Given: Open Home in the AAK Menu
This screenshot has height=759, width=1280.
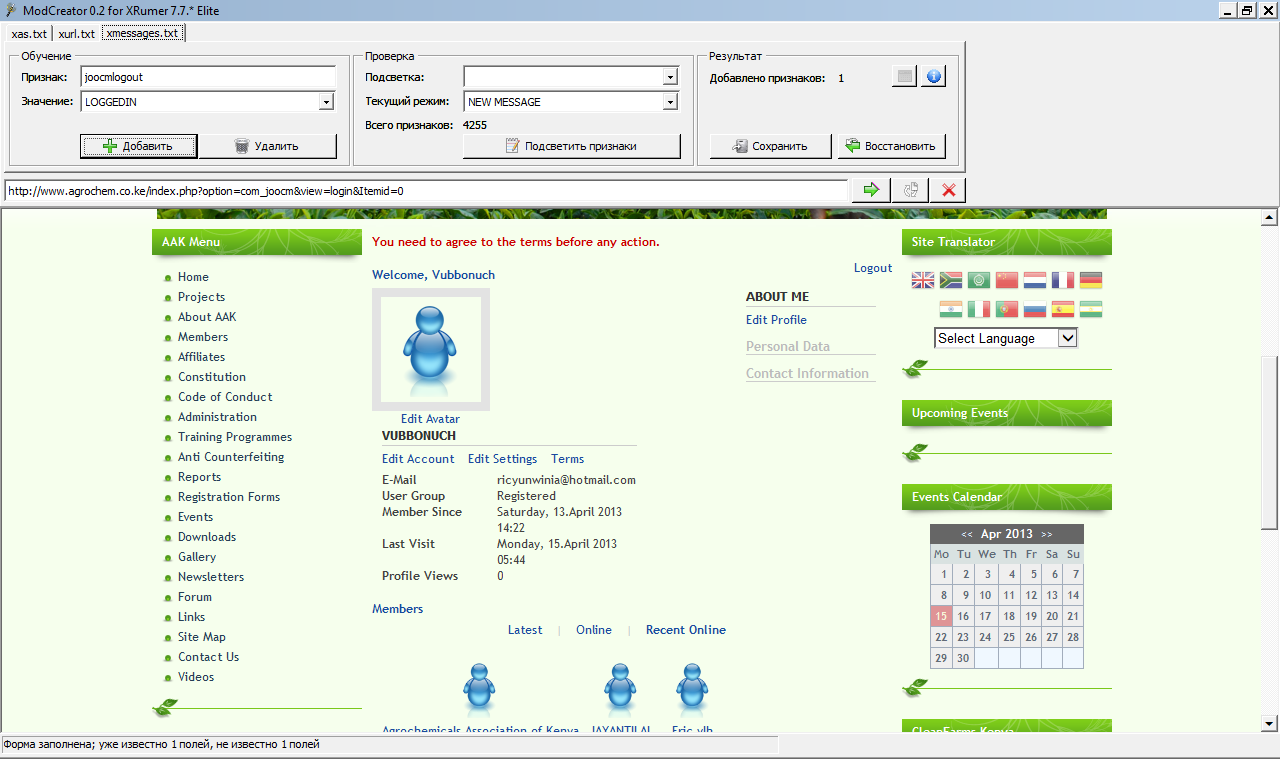Looking at the screenshot, I should (193, 277).
